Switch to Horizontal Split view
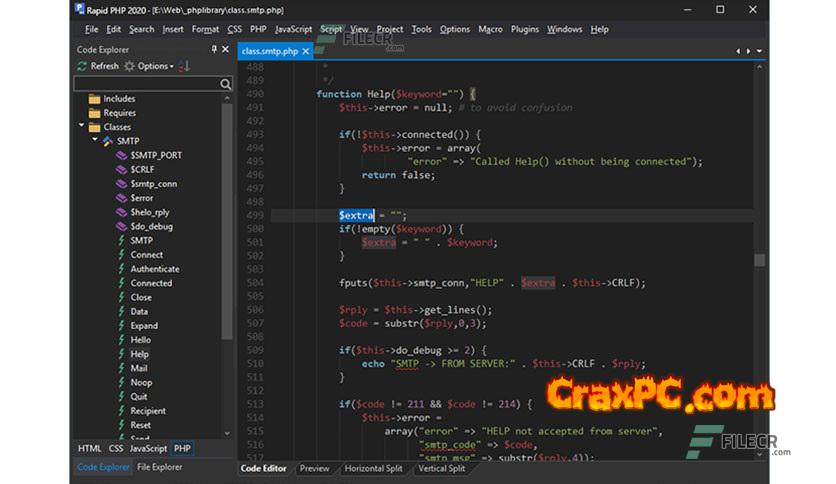The width and height of the screenshot is (836, 484). click(375, 468)
